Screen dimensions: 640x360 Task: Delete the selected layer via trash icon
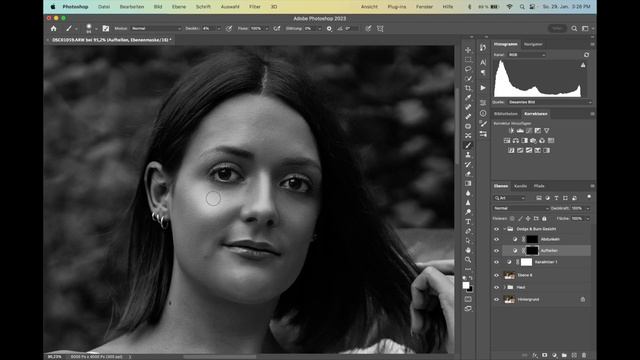[x=584, y=356]
